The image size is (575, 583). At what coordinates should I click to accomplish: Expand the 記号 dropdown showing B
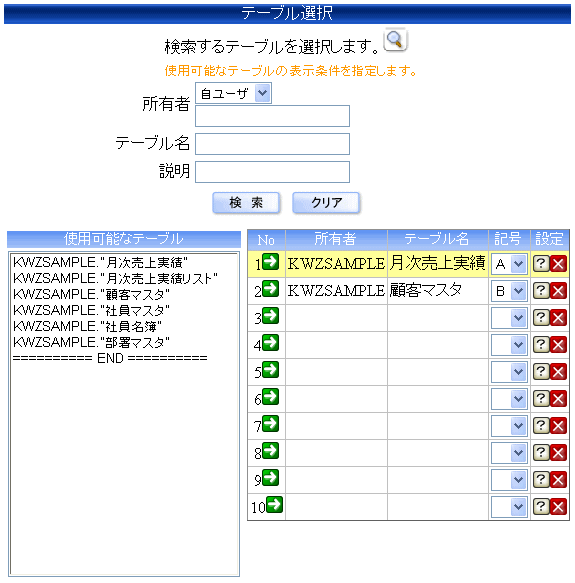point(509,291)
